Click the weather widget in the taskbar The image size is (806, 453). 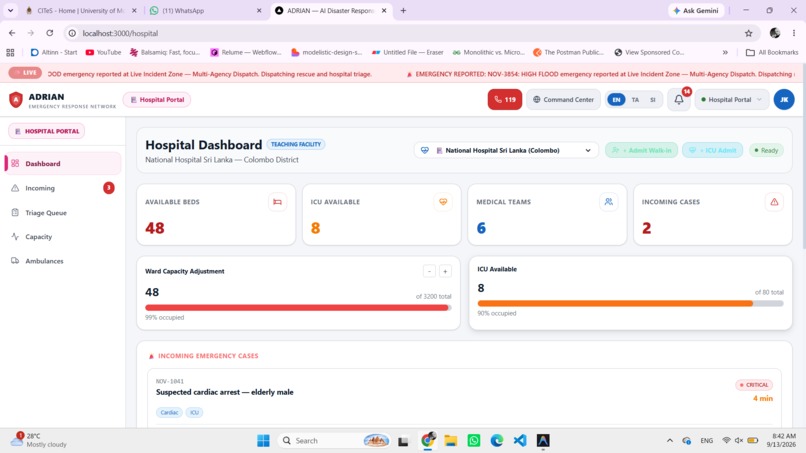tap(40, 440)
